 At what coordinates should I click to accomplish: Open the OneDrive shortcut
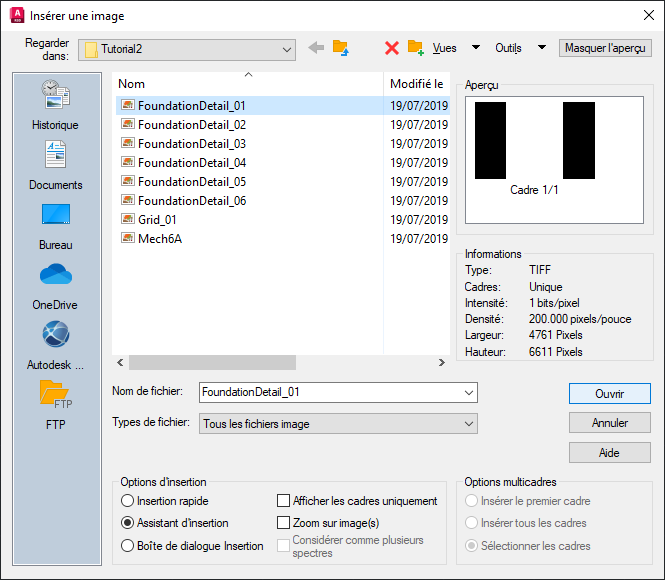tap(56, 286)
